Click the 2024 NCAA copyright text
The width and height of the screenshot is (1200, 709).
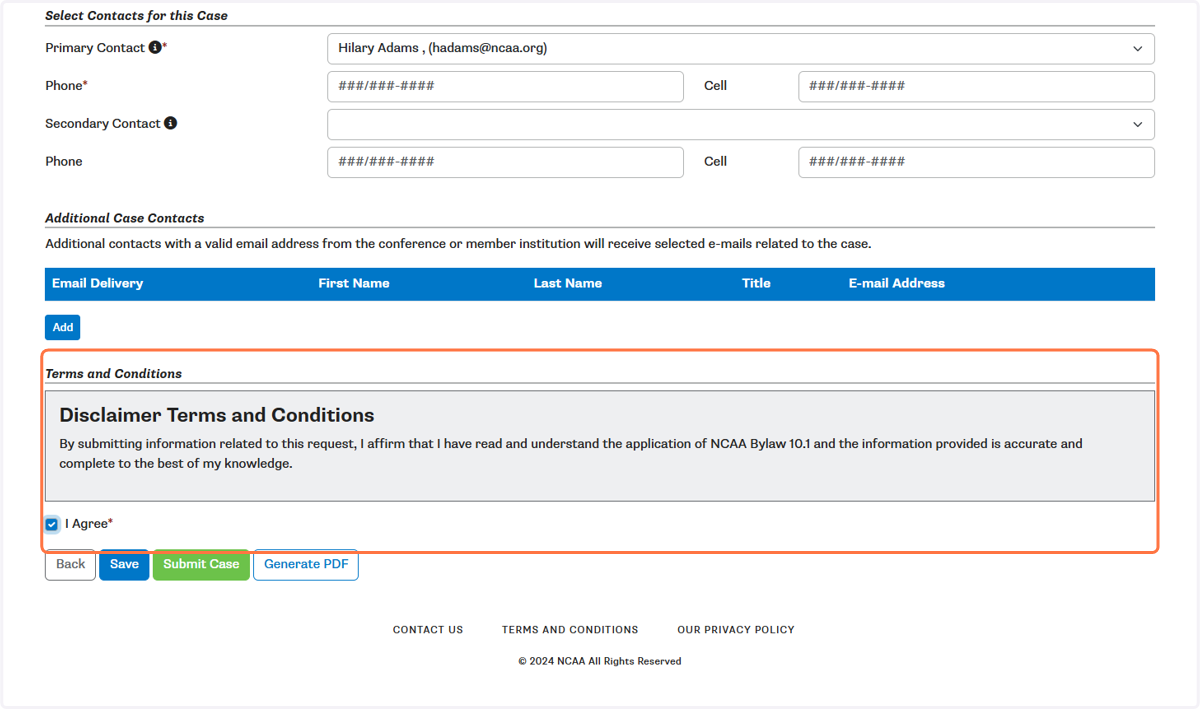pyautogui.click(x=600, y=661)
